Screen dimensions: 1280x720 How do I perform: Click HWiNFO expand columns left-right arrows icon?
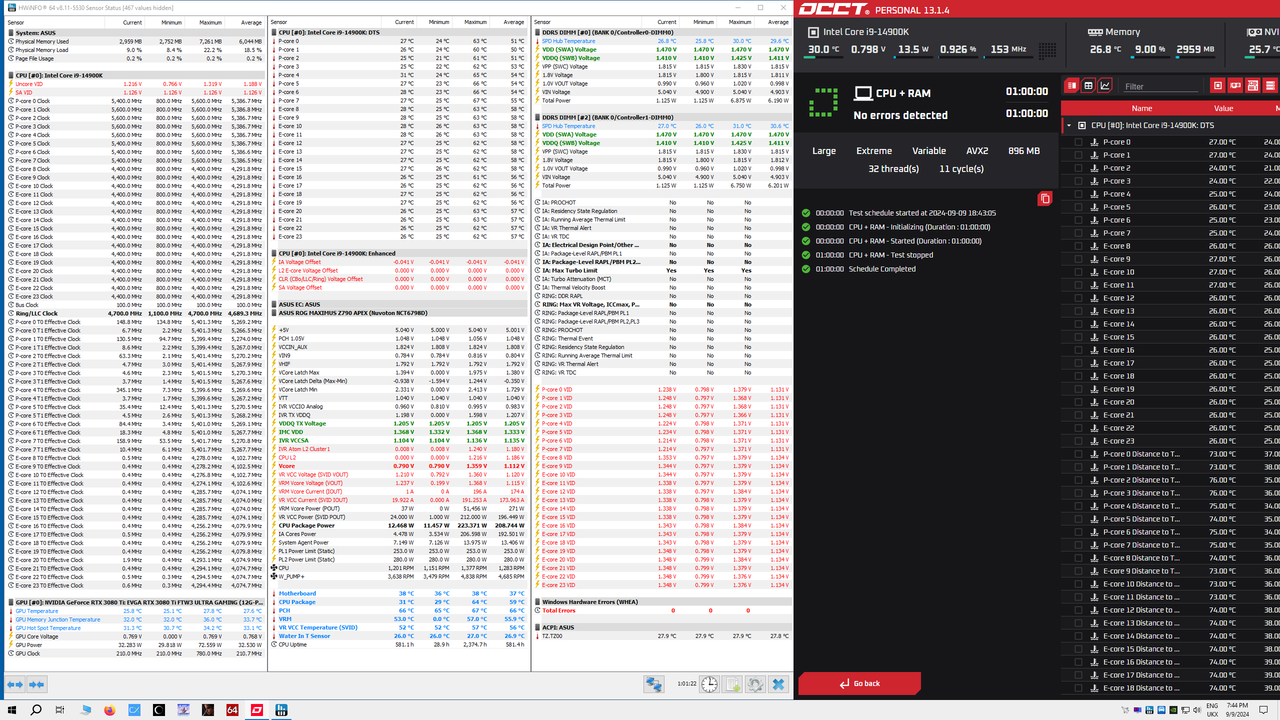pyautogui.click(x=16, y=685)
